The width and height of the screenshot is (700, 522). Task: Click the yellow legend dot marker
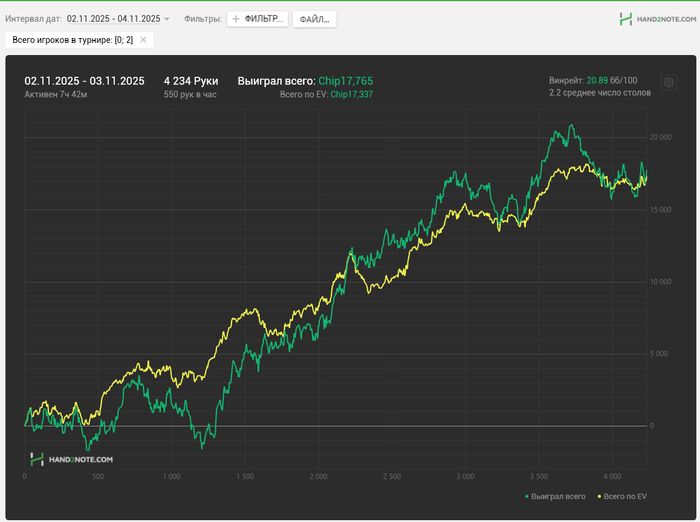pos(599,496)
